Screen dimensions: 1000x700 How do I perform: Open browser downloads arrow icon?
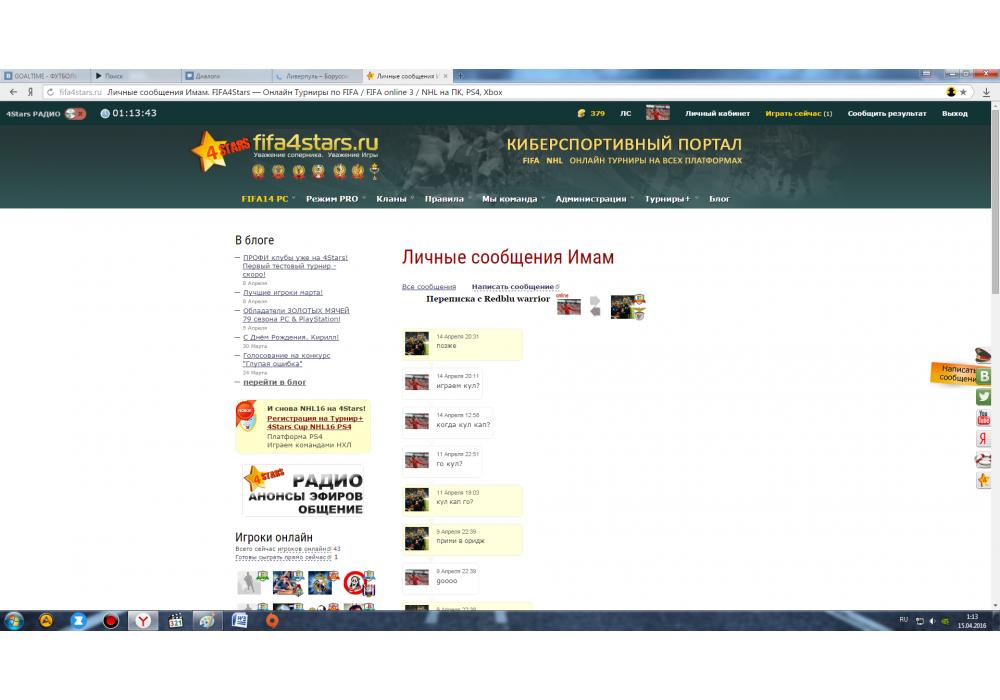point(986,92)
